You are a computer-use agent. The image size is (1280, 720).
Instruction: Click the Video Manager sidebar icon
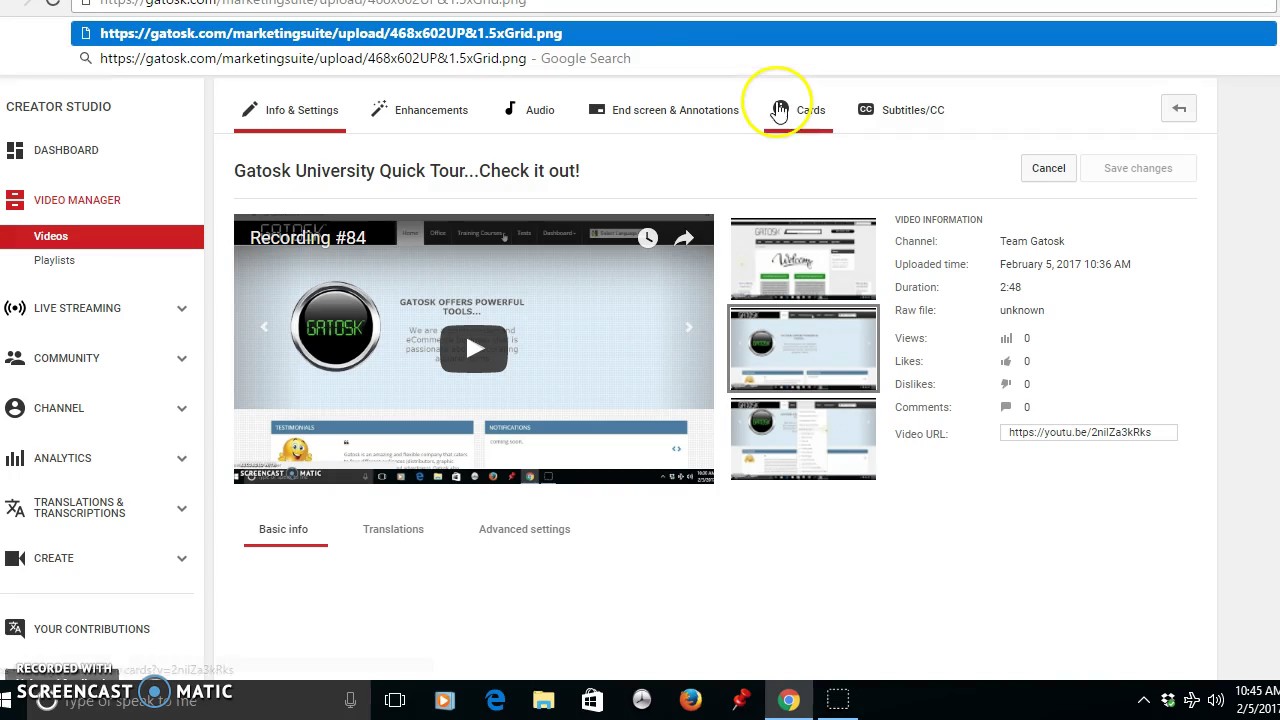(15, 200)
